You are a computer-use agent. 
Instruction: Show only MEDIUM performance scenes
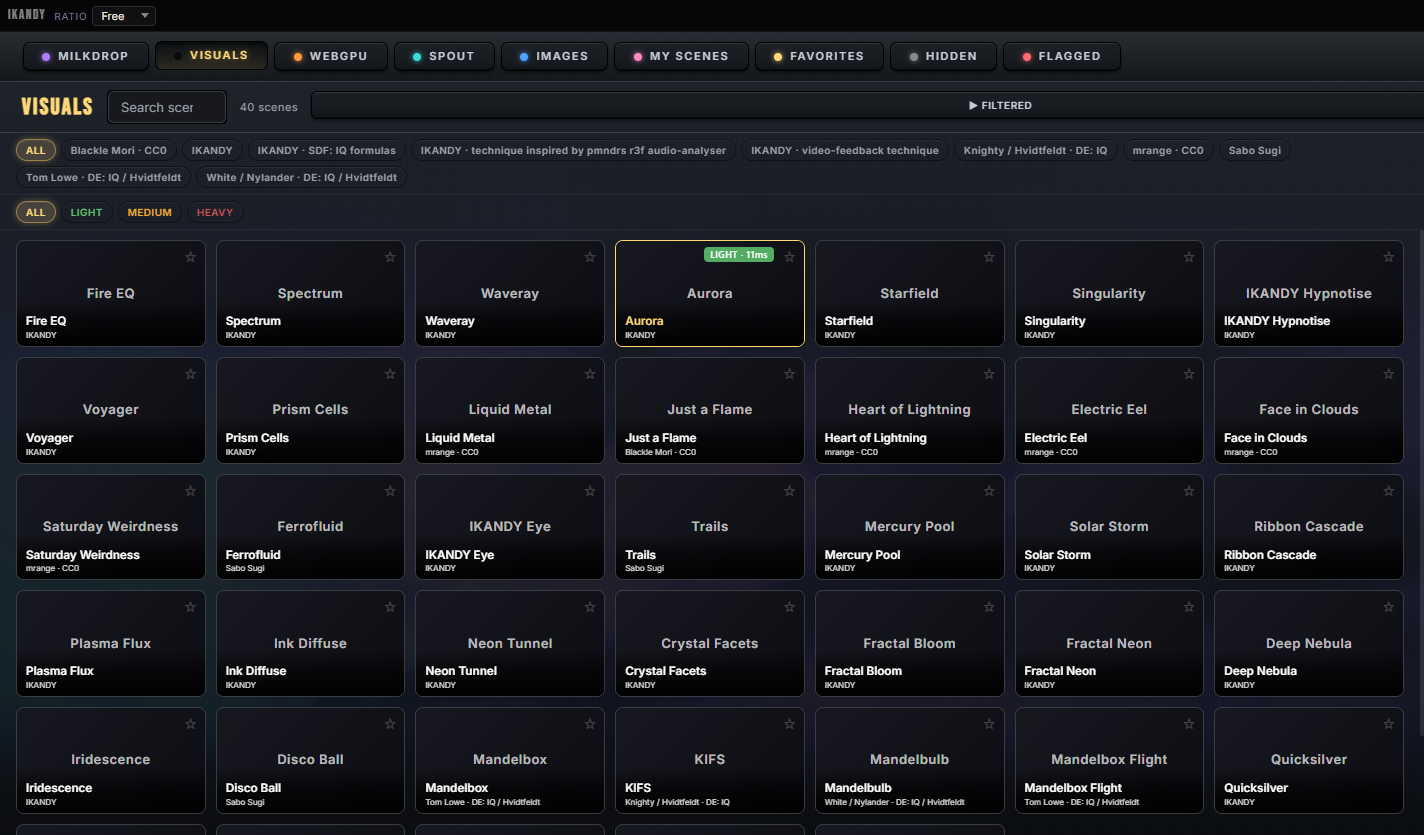click(150, 212)
